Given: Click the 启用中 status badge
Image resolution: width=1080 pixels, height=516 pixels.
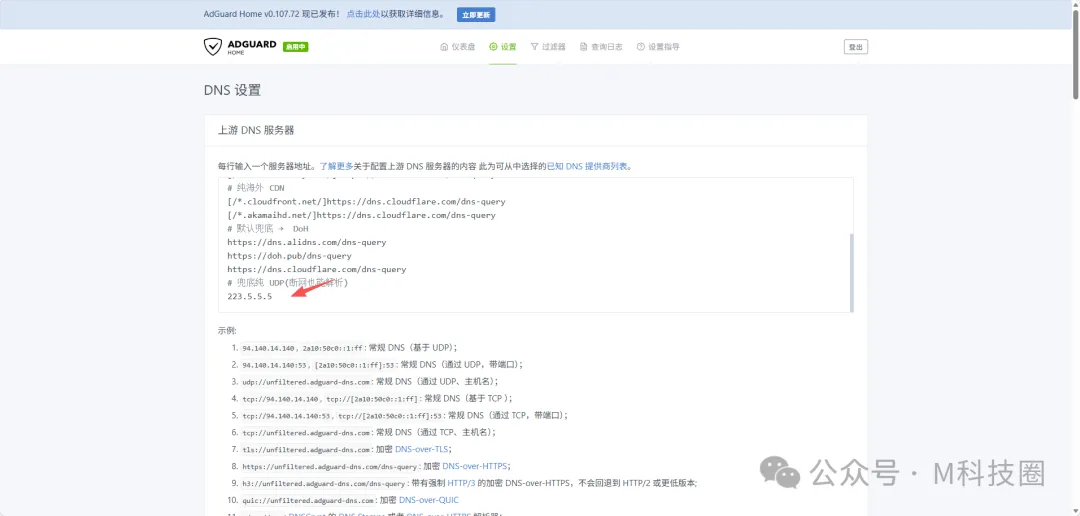Looking at the screenshot, I should [x=295, y=47].
